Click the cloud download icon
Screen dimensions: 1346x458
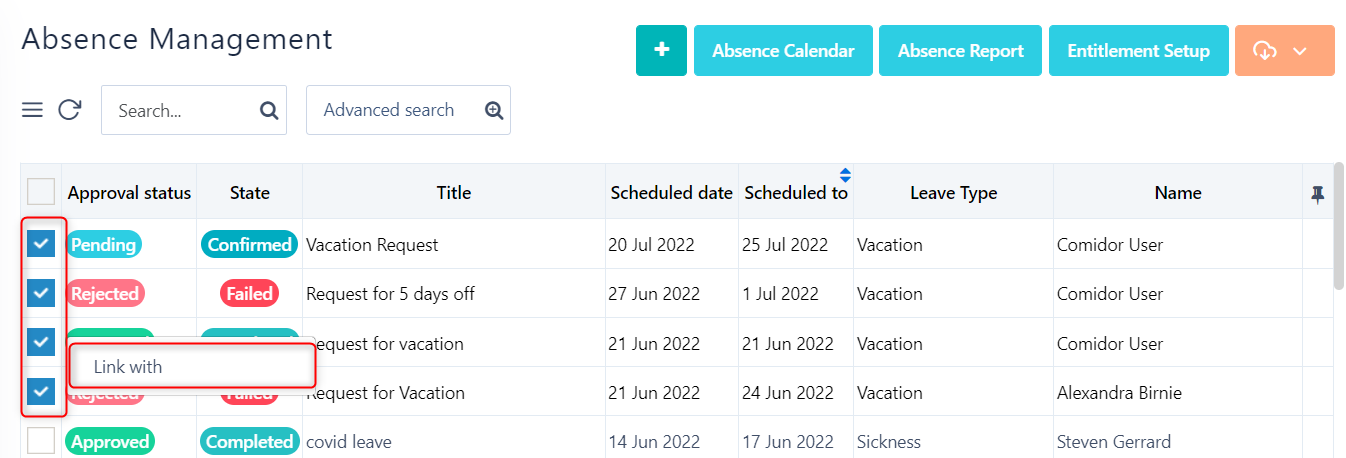pos(1265,51)
